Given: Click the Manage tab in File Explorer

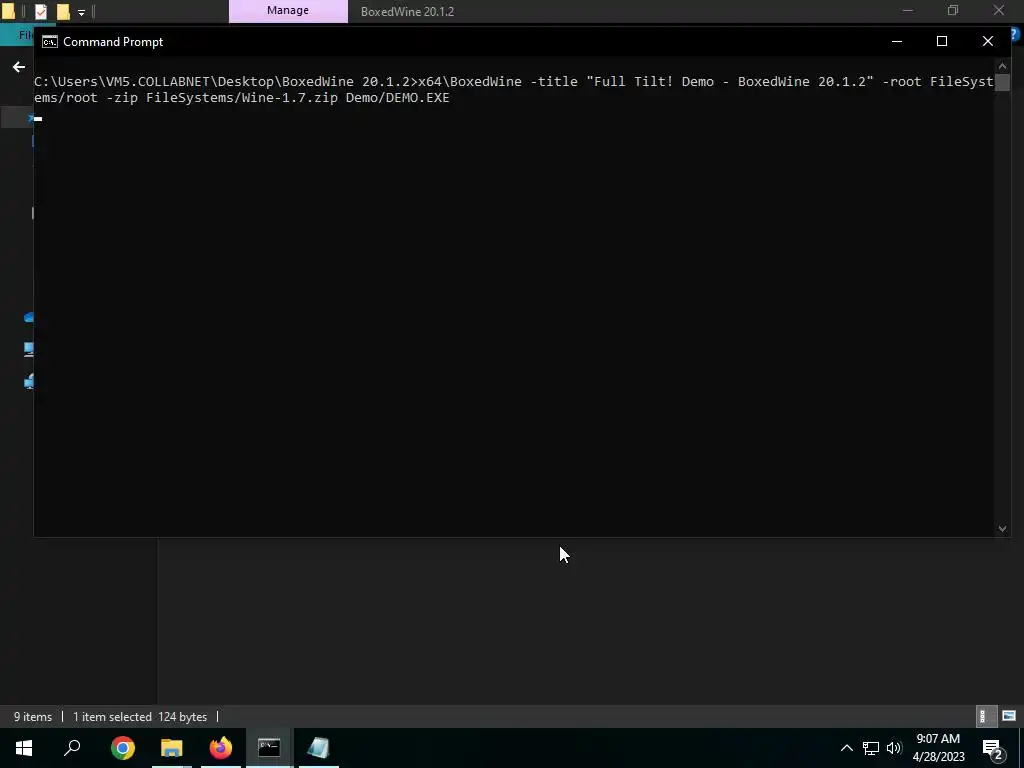Looking at the screenshot, I should click(288, 11).
